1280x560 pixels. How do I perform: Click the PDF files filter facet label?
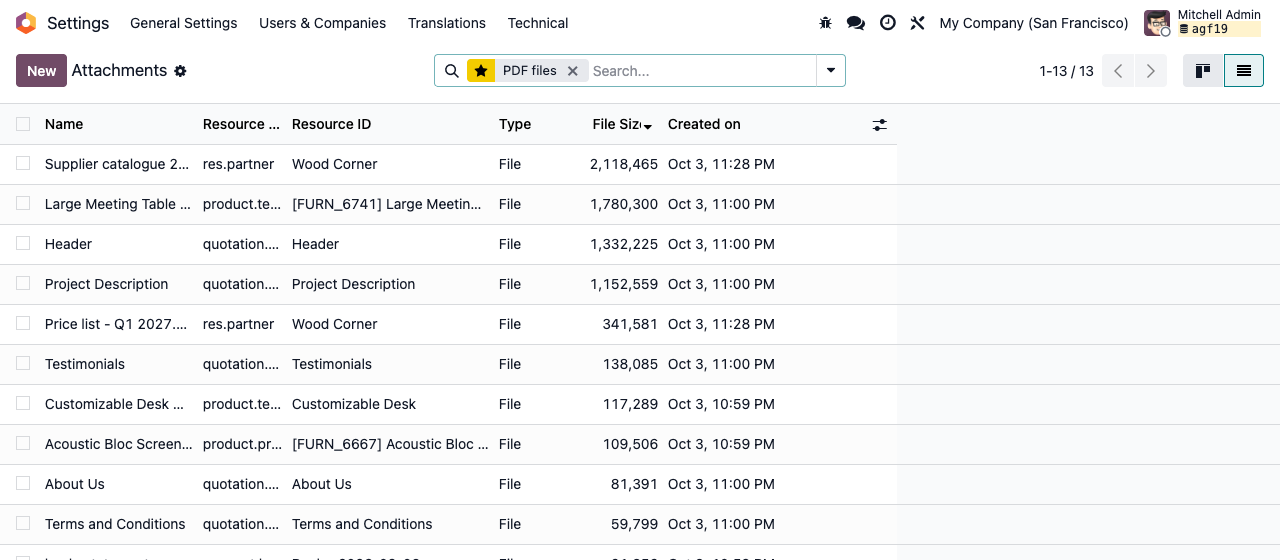pos(530,71)
